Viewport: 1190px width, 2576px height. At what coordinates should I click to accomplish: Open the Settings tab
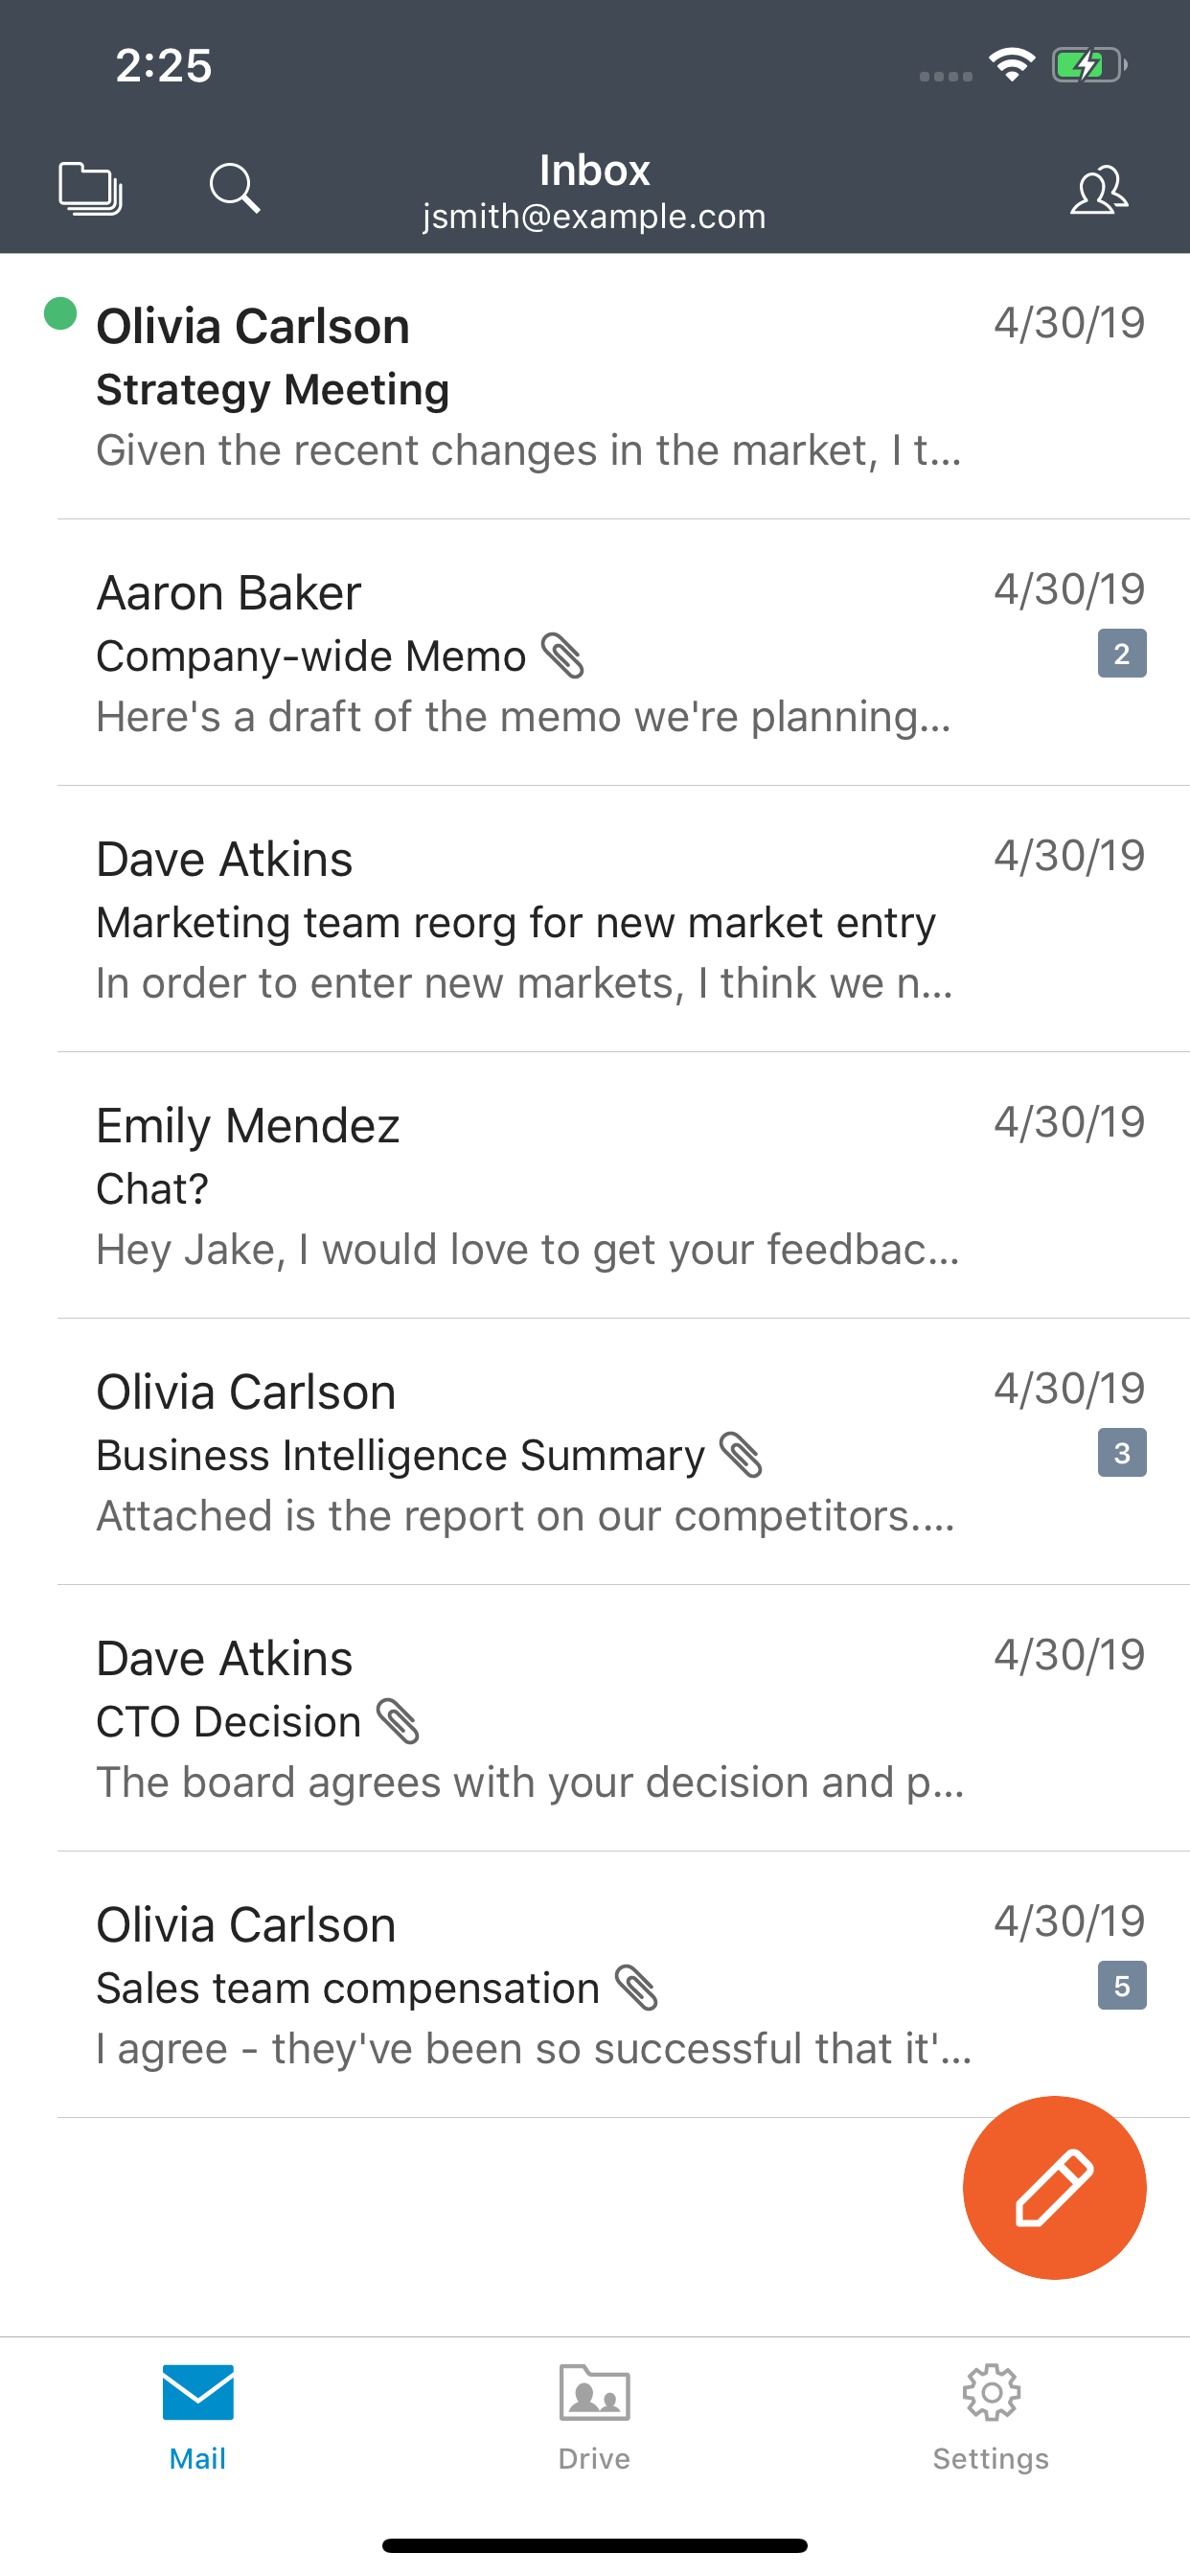click(990, 2416)
